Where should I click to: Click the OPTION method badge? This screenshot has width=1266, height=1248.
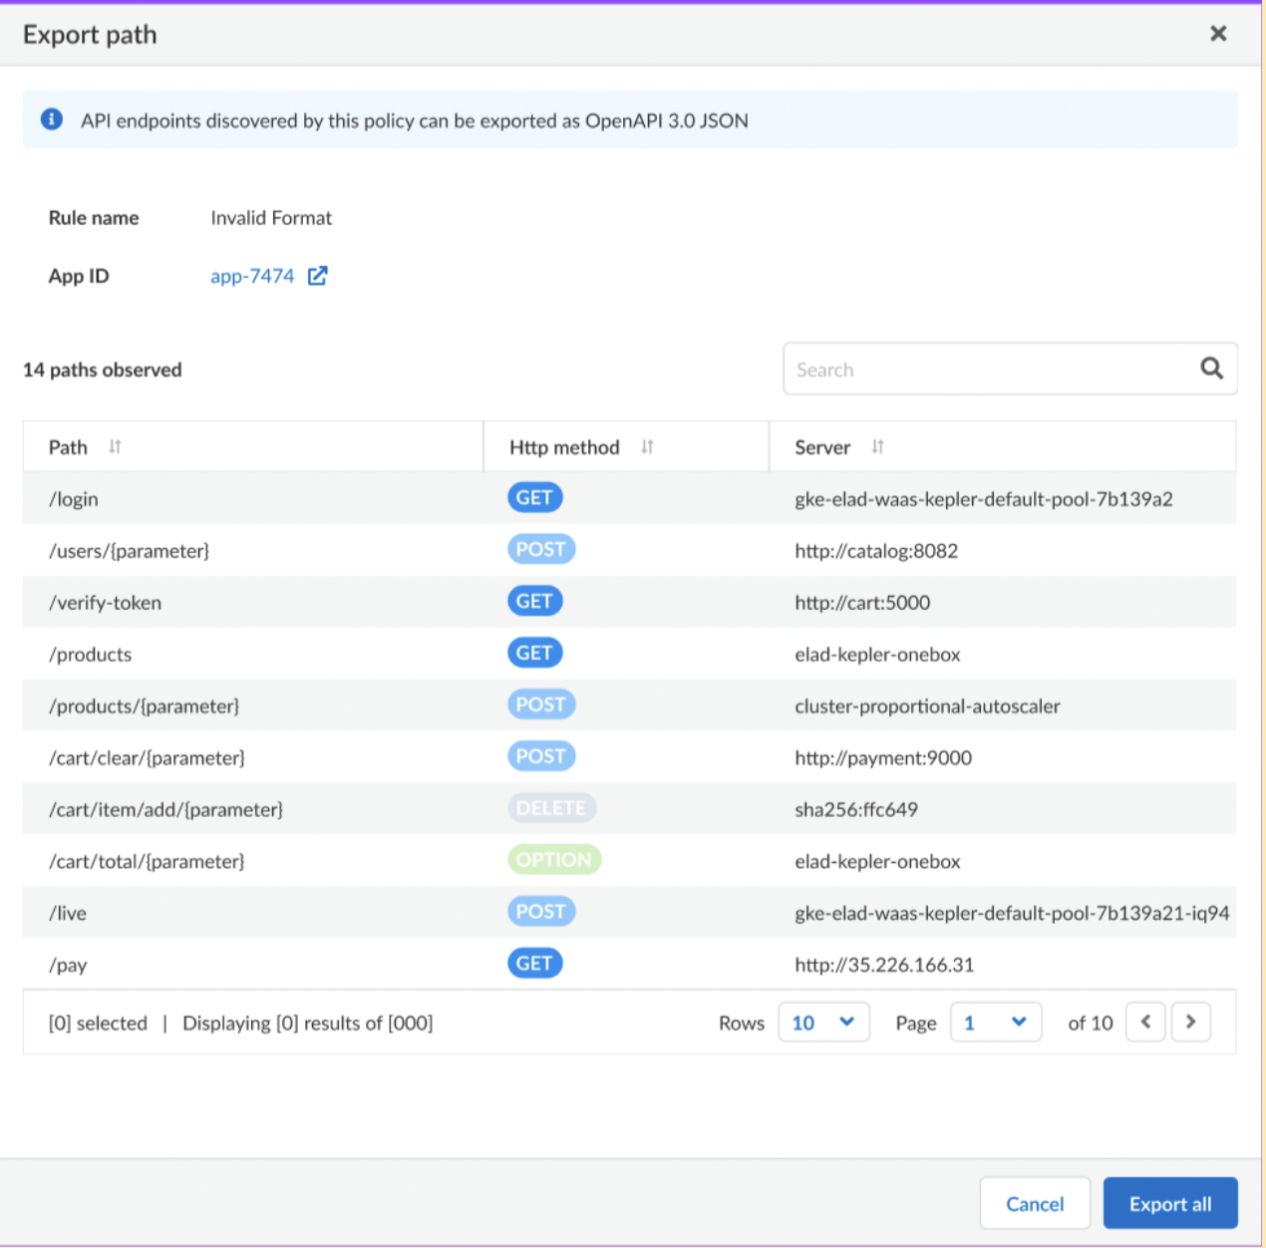pos(554,860)
